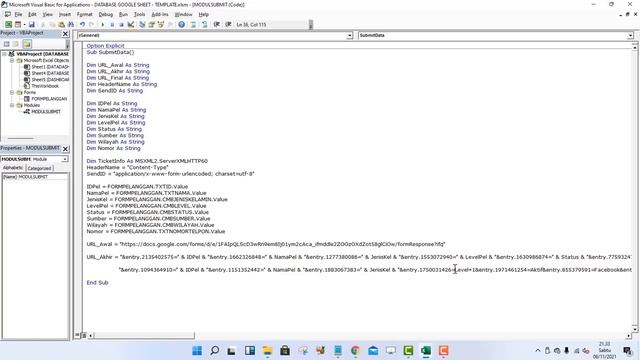Collapse the Microsoft Excel Objects folder
Screen dimensions: 640x360
12,60
